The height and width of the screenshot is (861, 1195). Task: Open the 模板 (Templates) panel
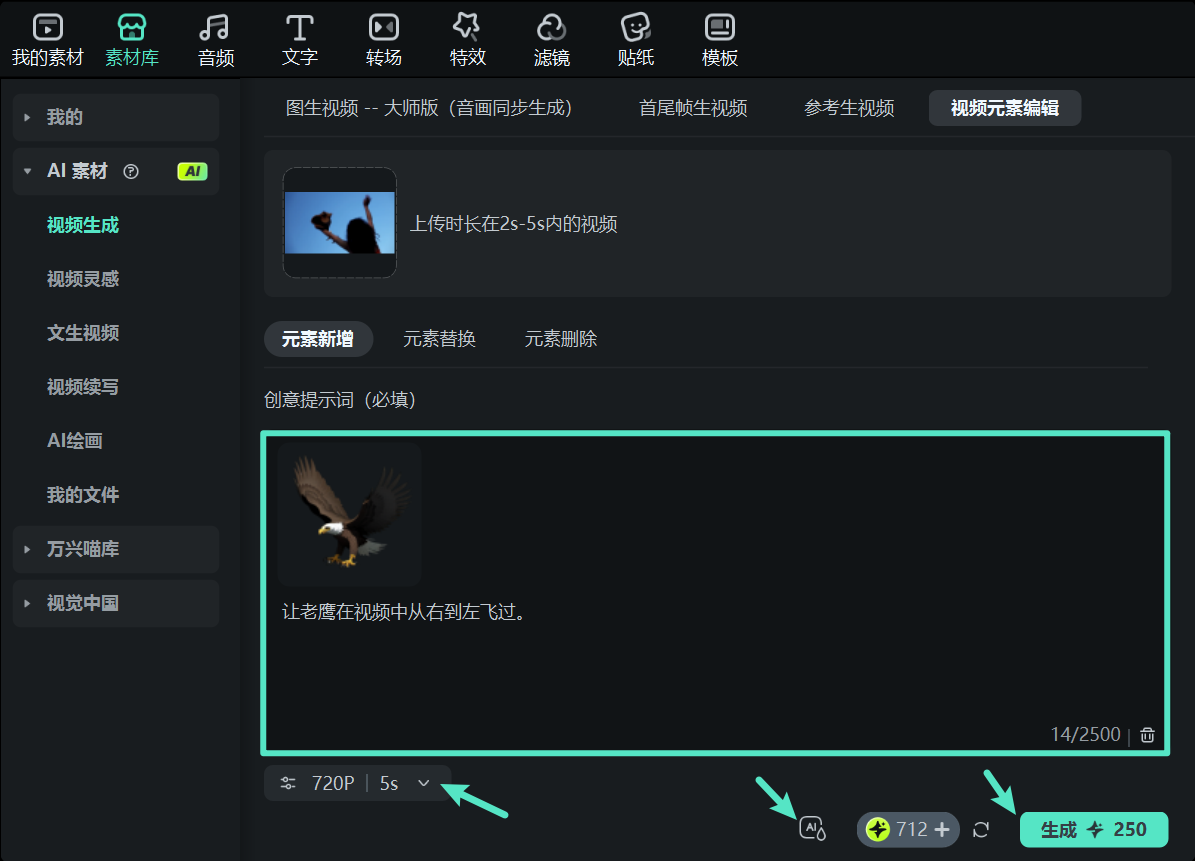[719, 38]
